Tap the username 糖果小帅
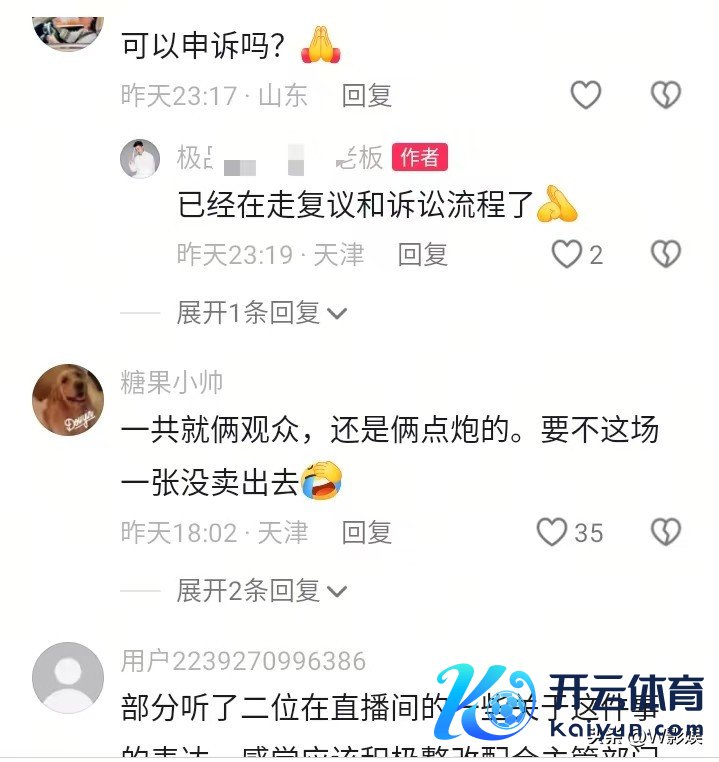 pyautogui.click(x=172, y=382)
